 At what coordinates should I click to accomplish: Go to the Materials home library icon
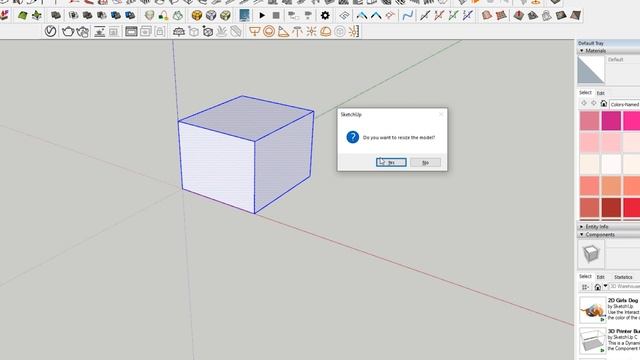pos(604,104)
